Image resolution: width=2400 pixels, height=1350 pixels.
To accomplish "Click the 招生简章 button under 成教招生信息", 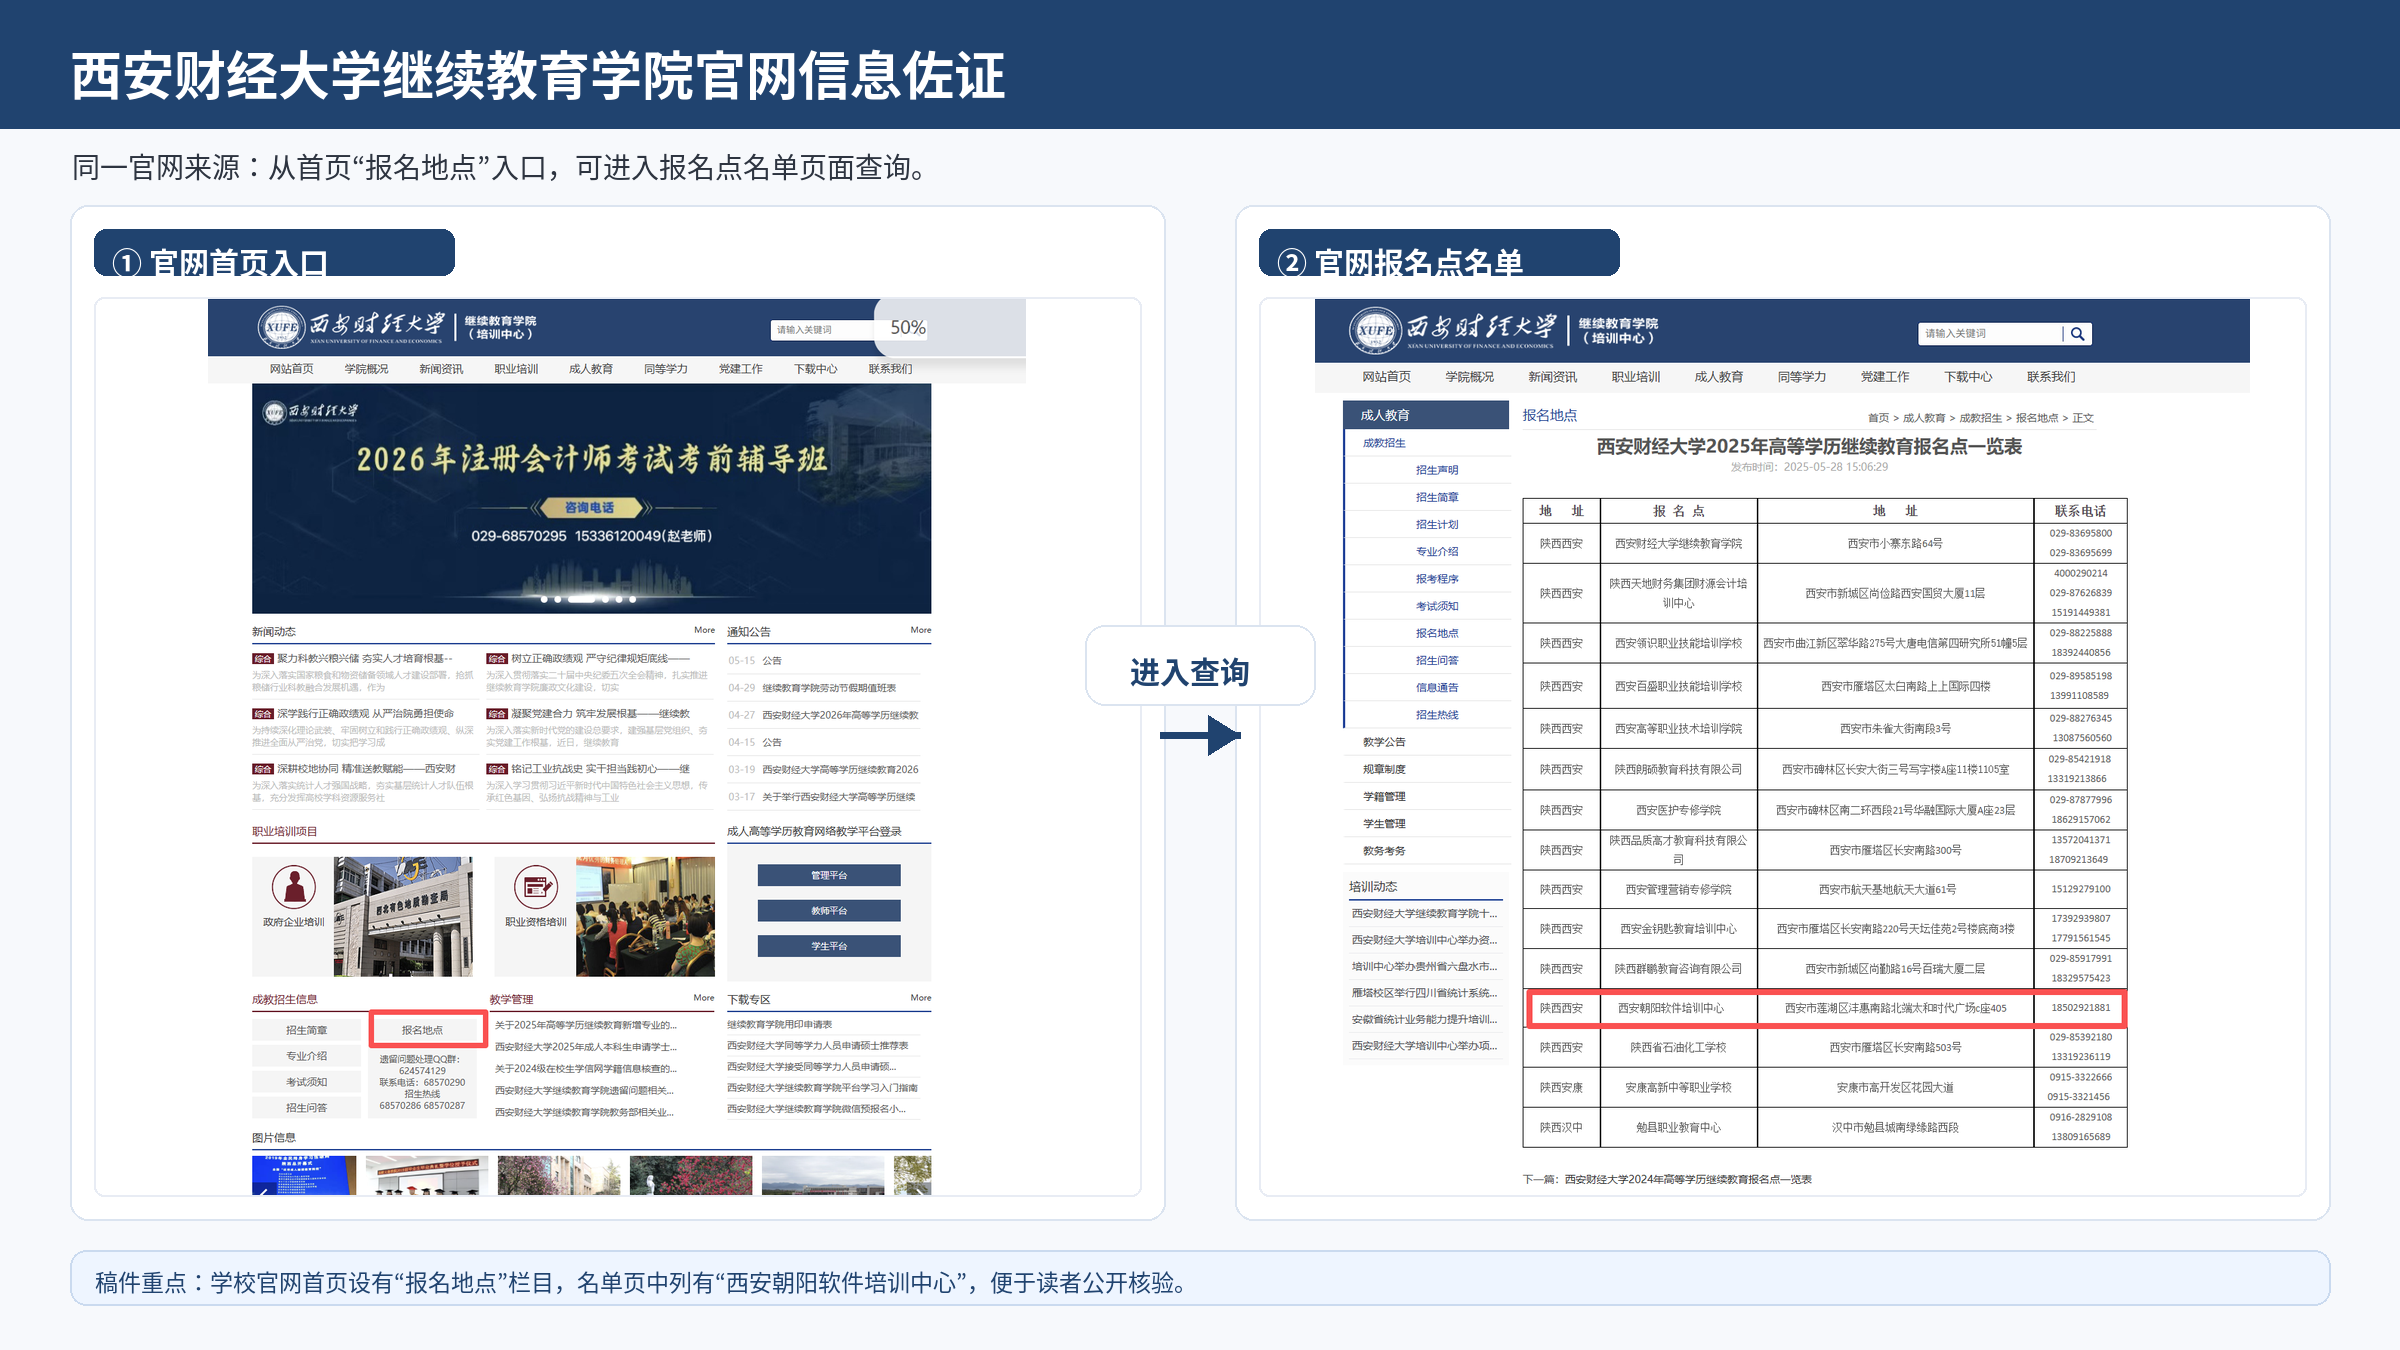I will point(306,1029).
